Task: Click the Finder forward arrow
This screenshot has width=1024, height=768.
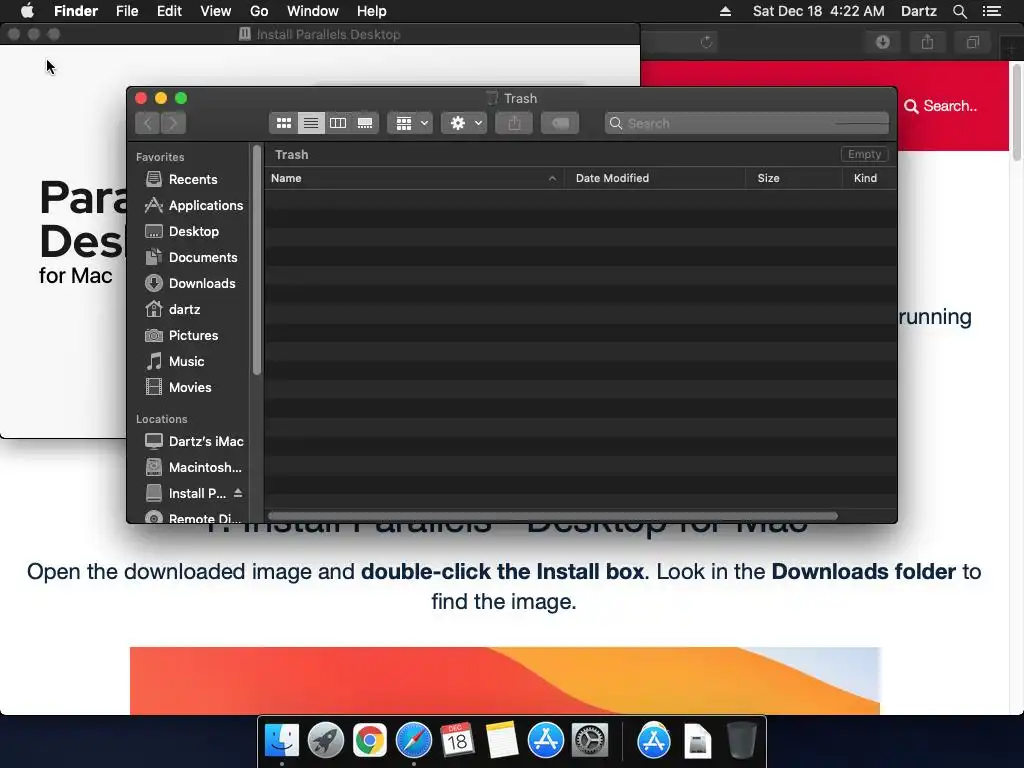Action: click(x=173, y=123)
